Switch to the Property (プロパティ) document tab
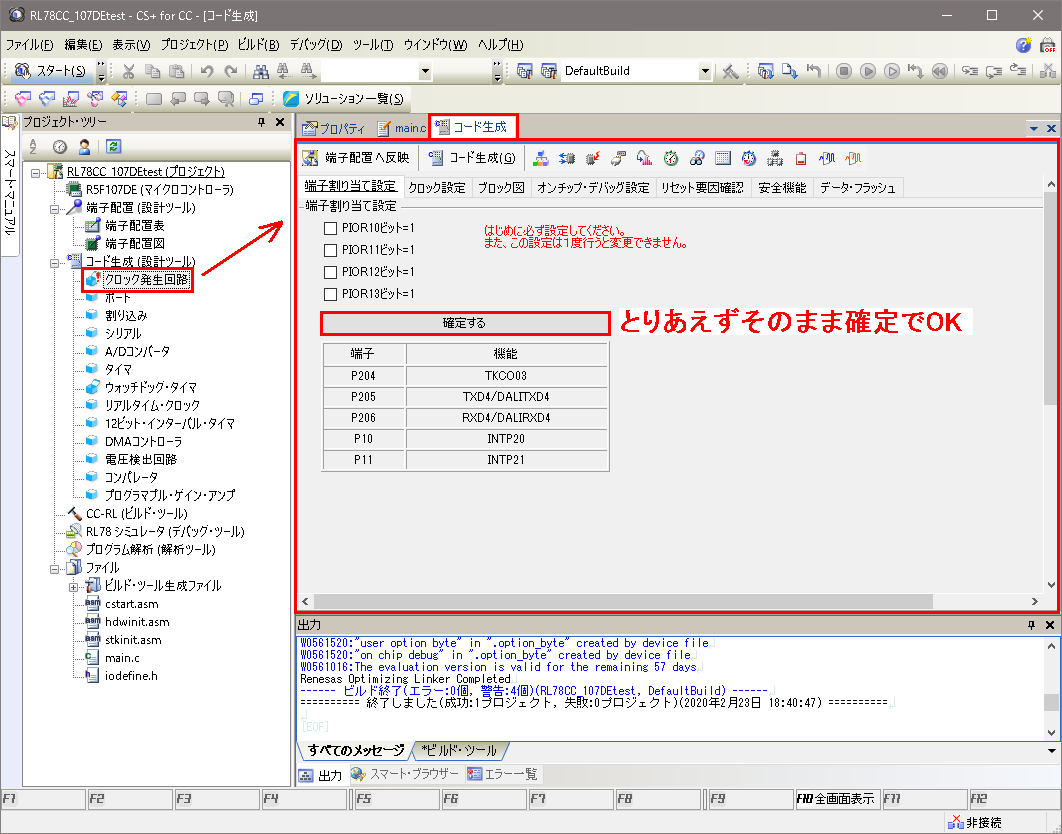 click(x=334, y=127)
